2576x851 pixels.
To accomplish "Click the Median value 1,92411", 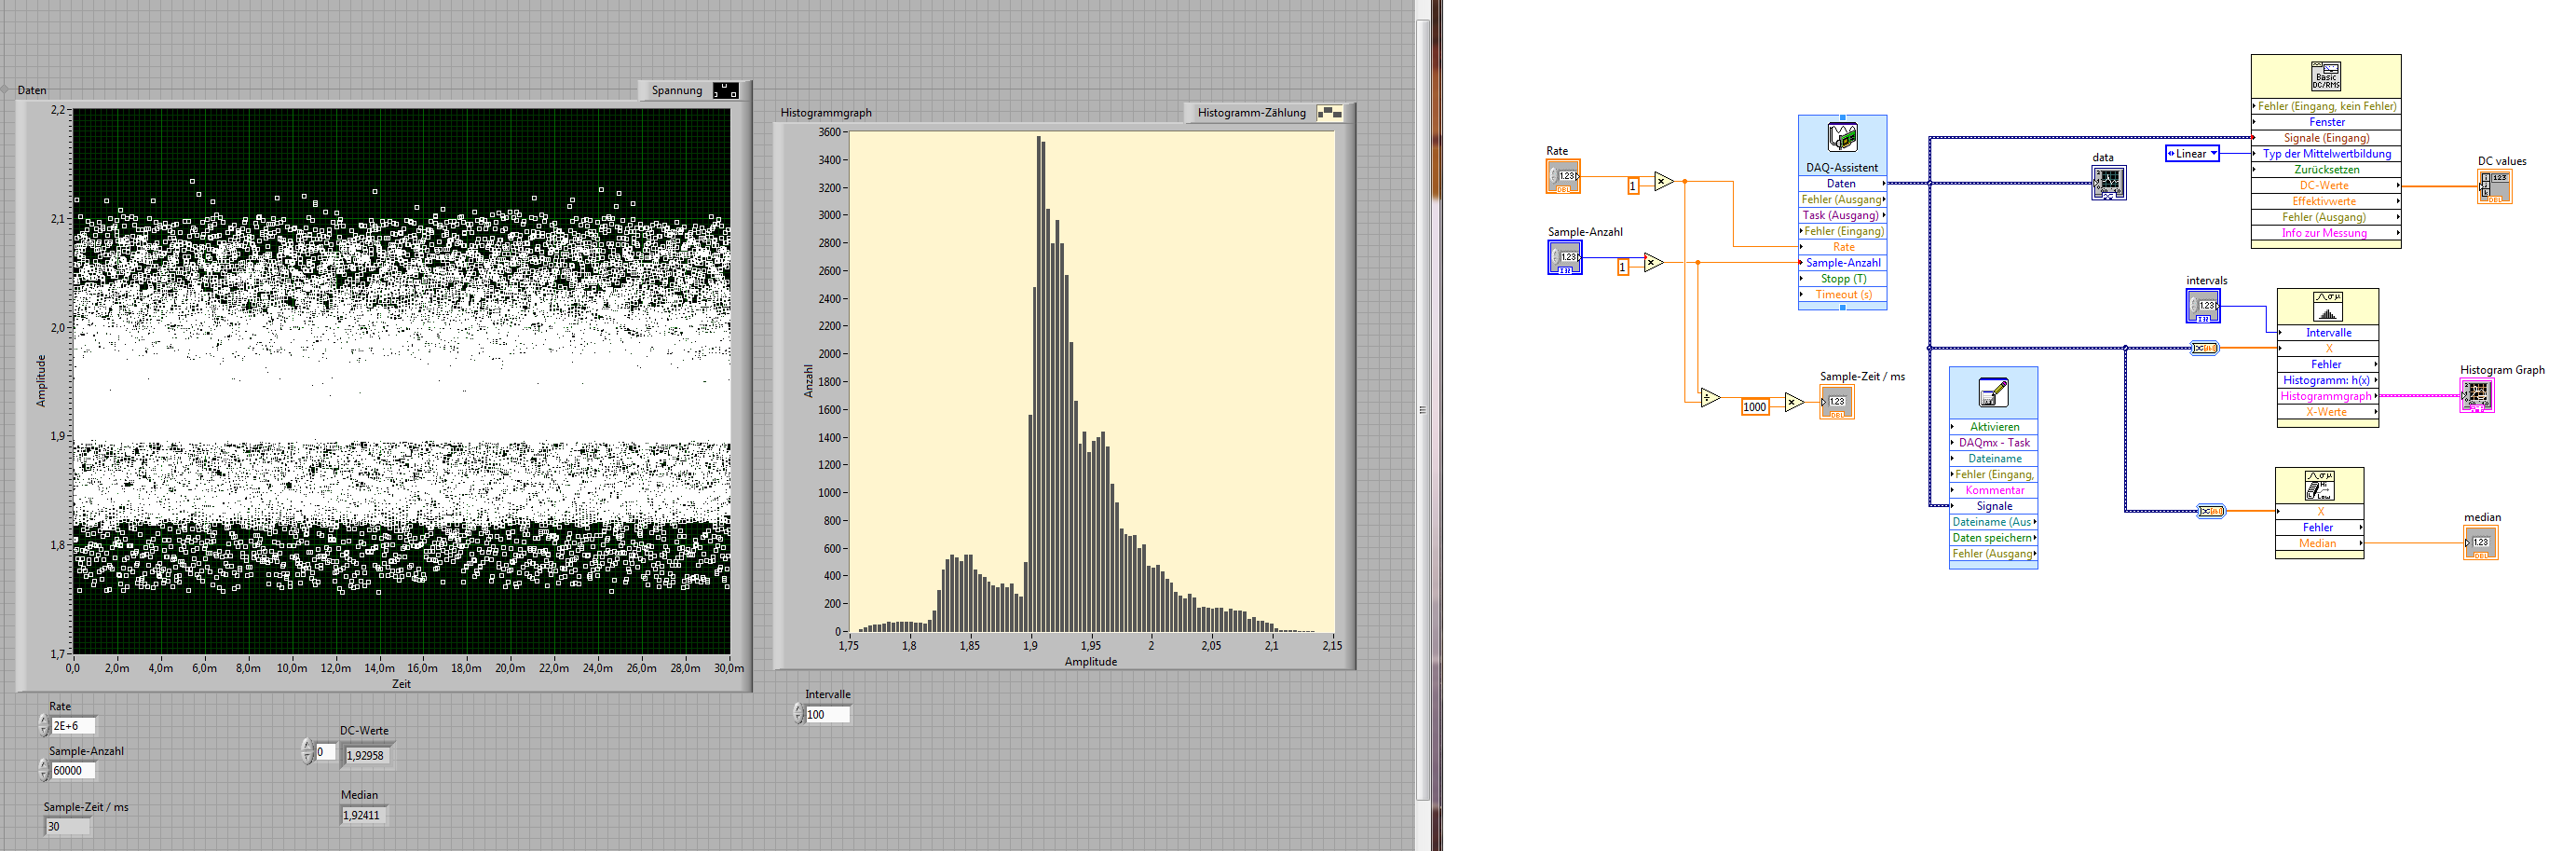I will click(363, 816).
